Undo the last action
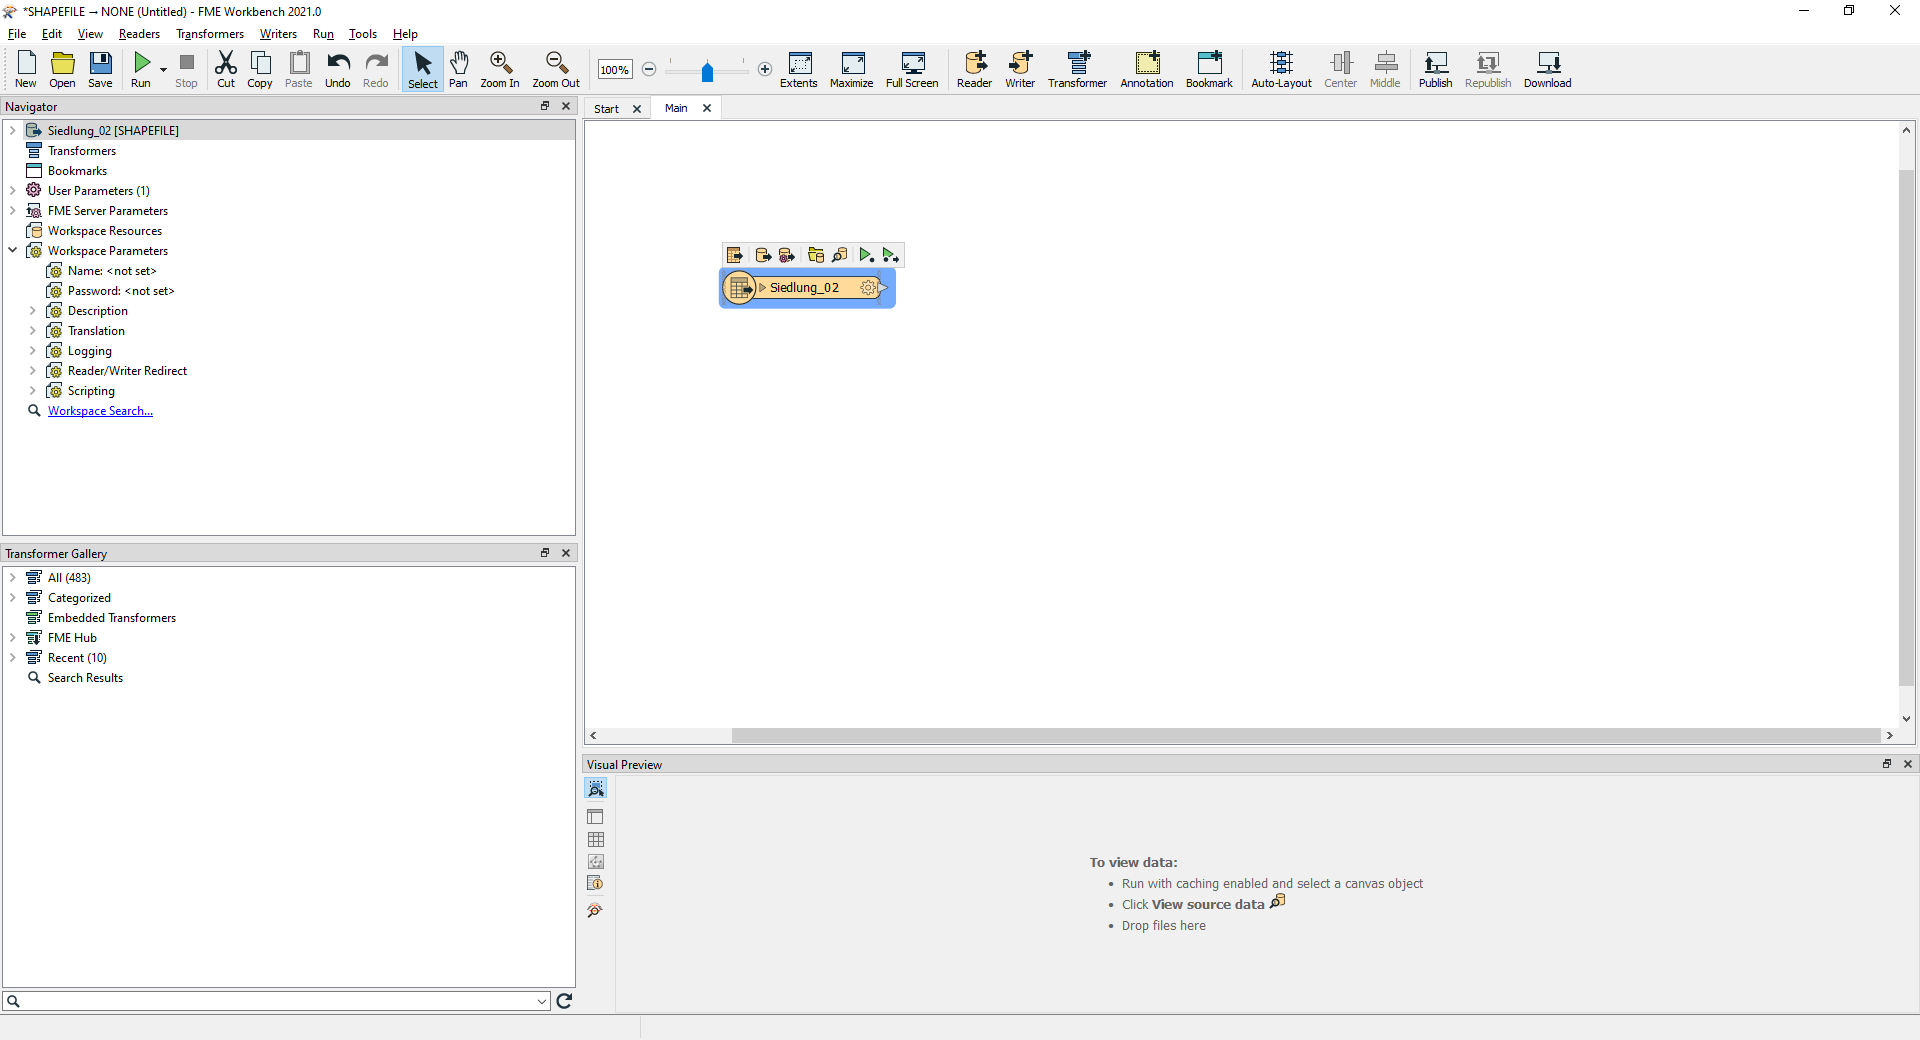 point(338,69)
